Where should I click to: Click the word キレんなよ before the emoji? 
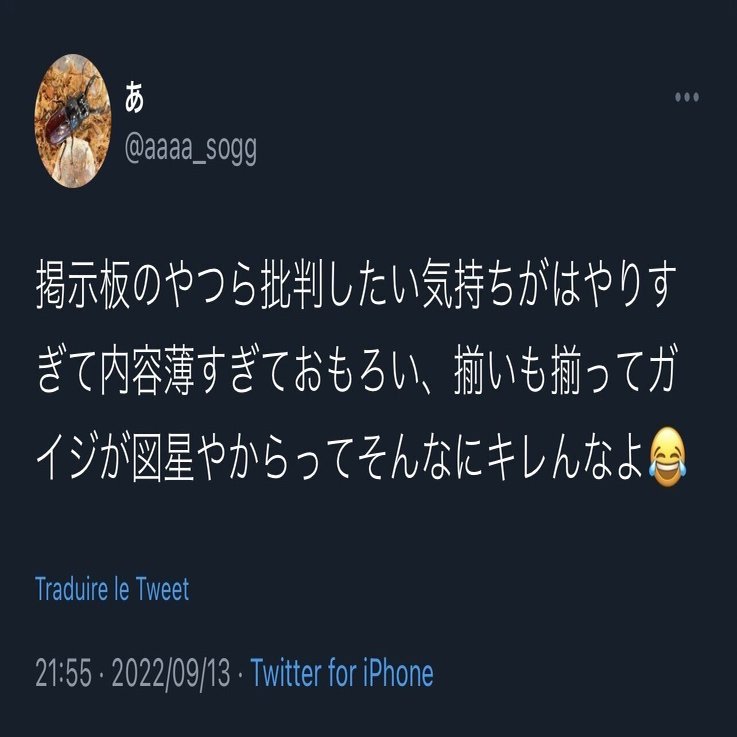click(565, 456)
